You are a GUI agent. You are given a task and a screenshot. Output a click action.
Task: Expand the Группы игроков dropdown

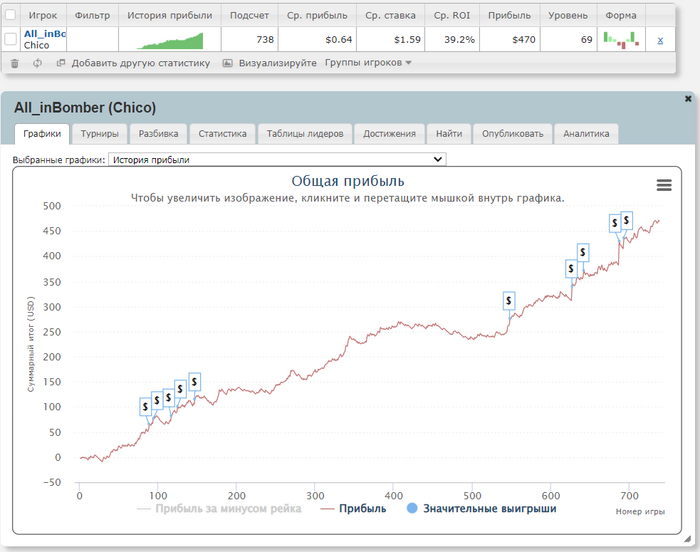[x=368, y=63]
